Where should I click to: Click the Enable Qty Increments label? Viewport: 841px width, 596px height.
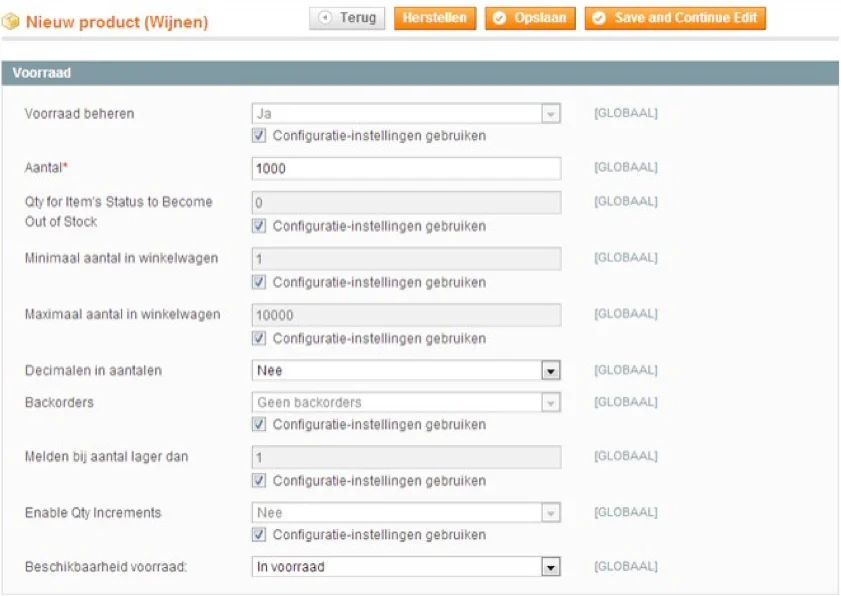(93, 512)
